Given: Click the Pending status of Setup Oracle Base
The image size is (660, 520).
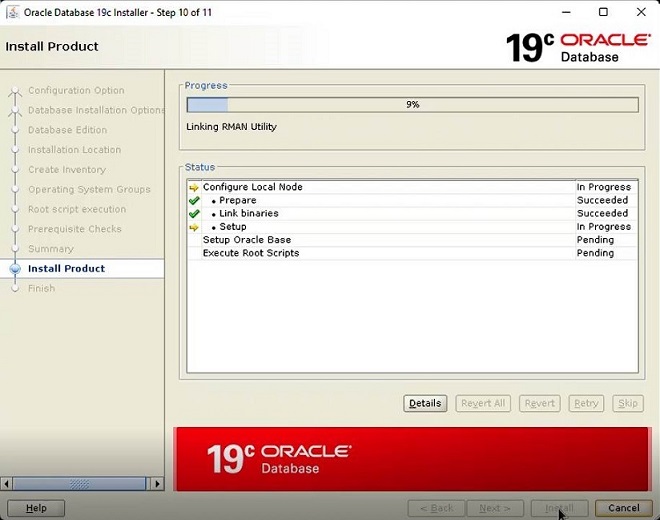Looking at the screenshot, I should [595, 240].
